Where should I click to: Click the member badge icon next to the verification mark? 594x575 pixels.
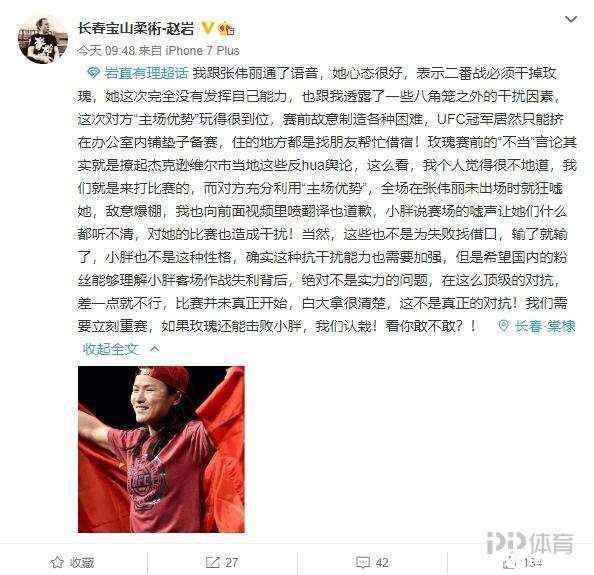(x=227, y=29)
